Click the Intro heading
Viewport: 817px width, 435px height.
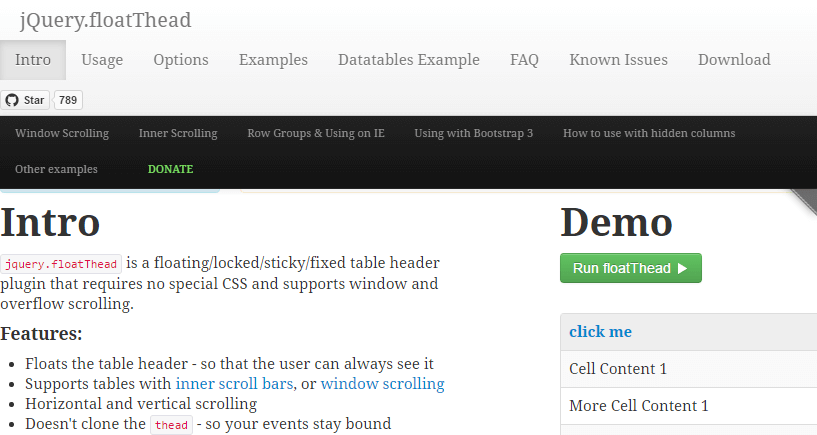click(50, 223)
